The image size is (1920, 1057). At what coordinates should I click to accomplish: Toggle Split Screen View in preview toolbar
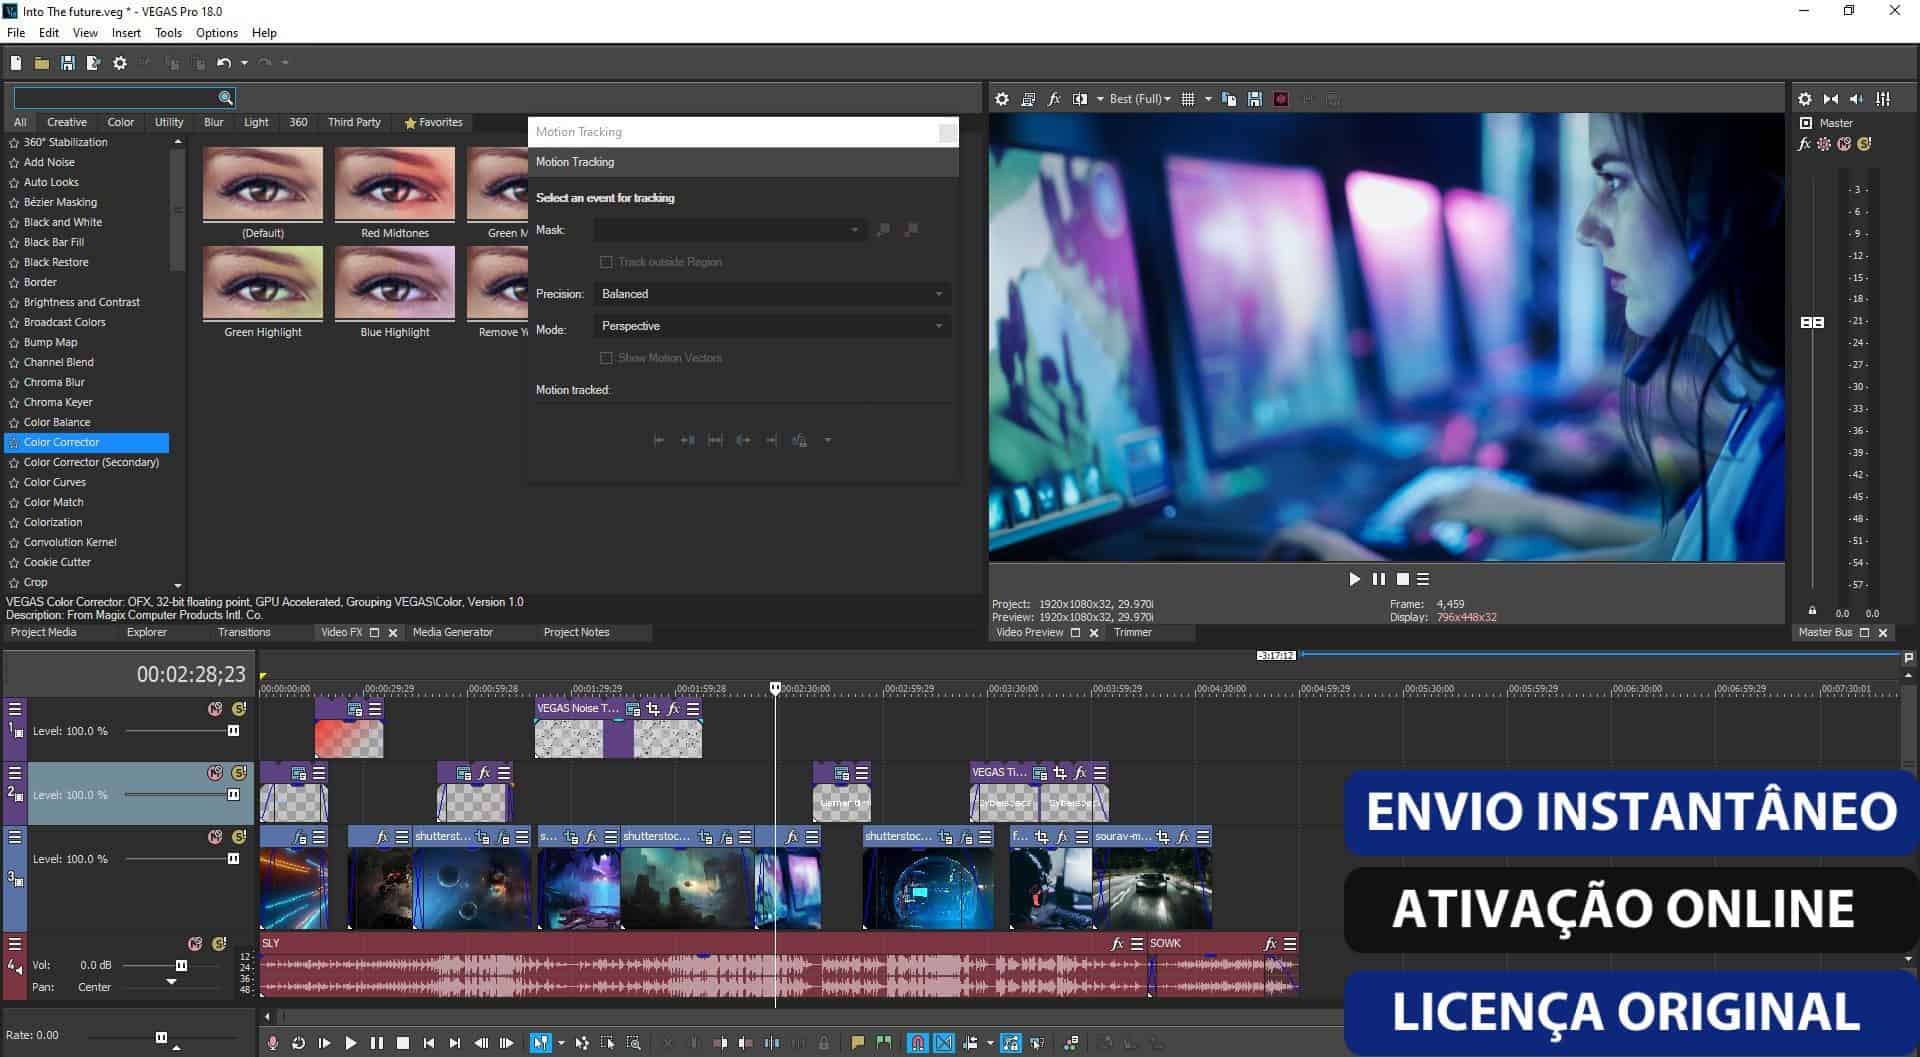click(1080, 99)
